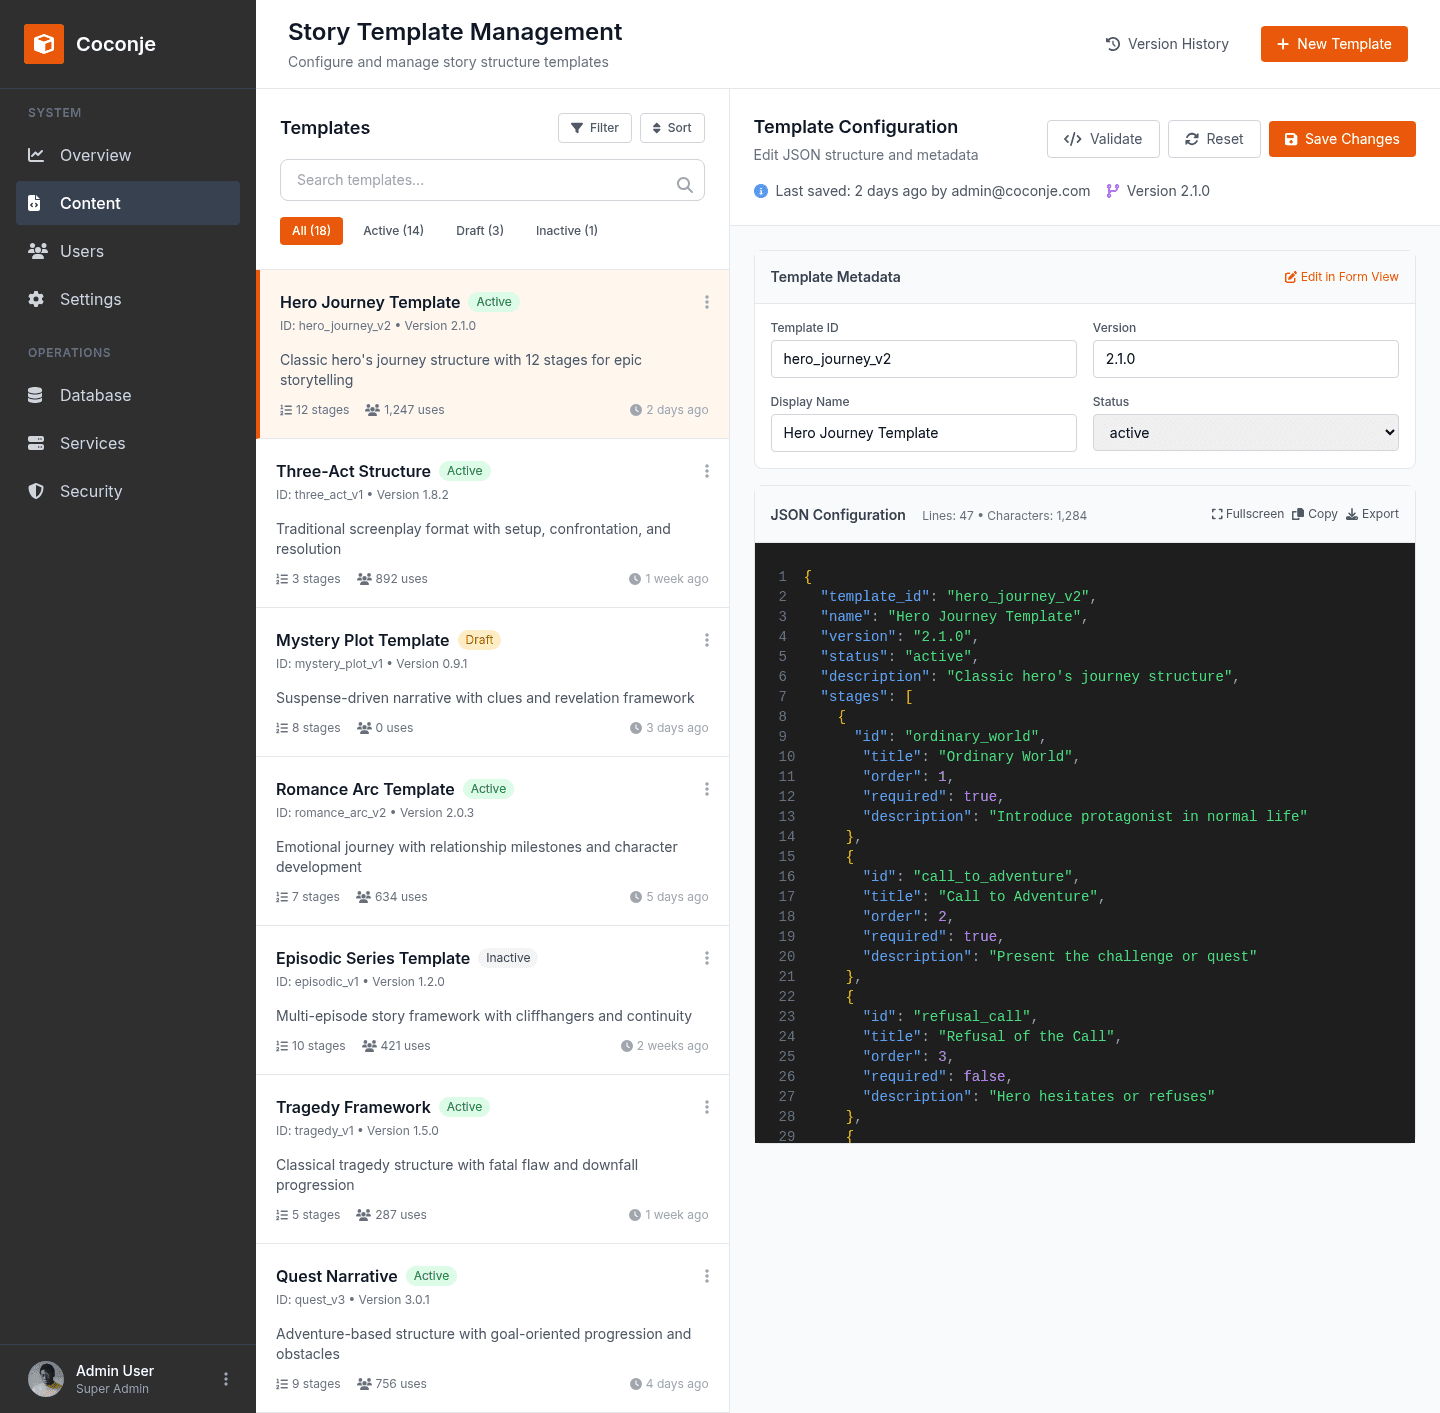Open the Security section
The image size is (1440, 1413).
coord(91,491)
